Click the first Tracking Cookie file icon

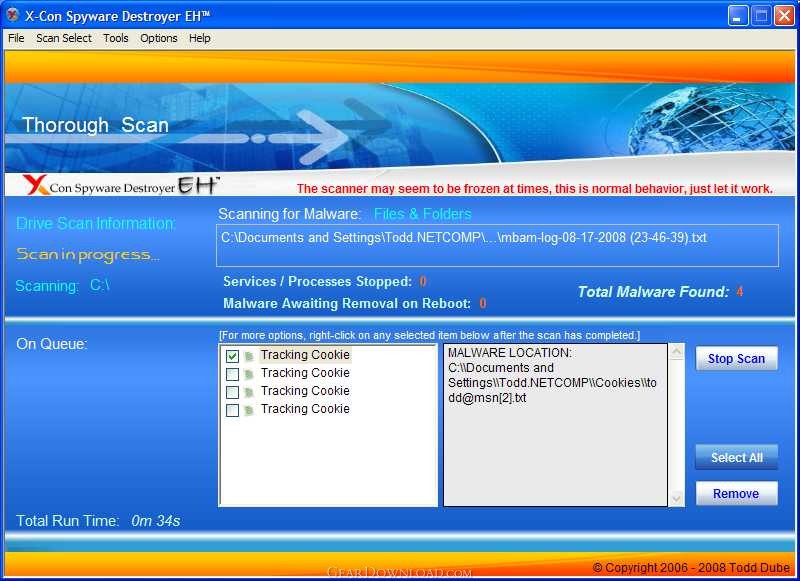249,356
